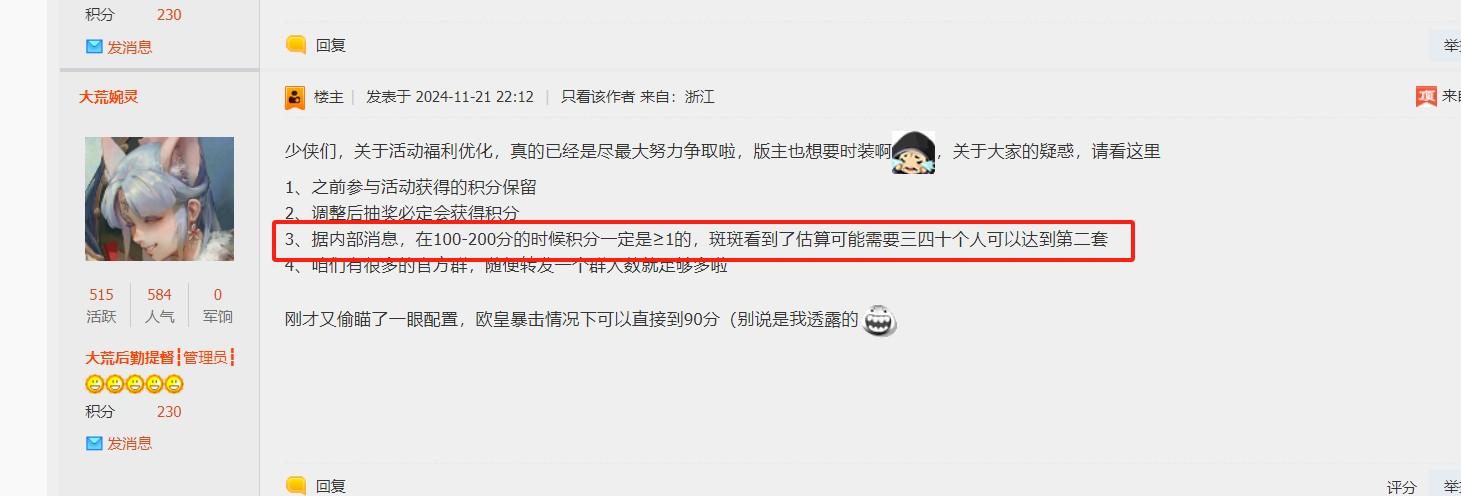Click the speech bubble reply icon above the post
Image resolution: width=1461 pixels, height=496 pixels.
pos(295,45)
